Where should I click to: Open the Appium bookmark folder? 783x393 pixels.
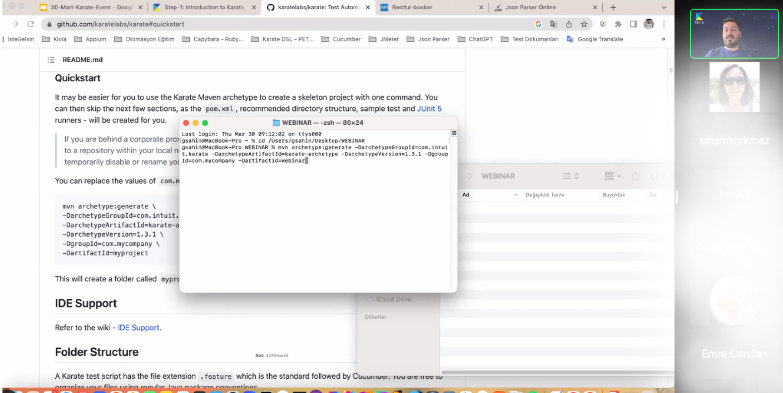click(x=90, y=39)
